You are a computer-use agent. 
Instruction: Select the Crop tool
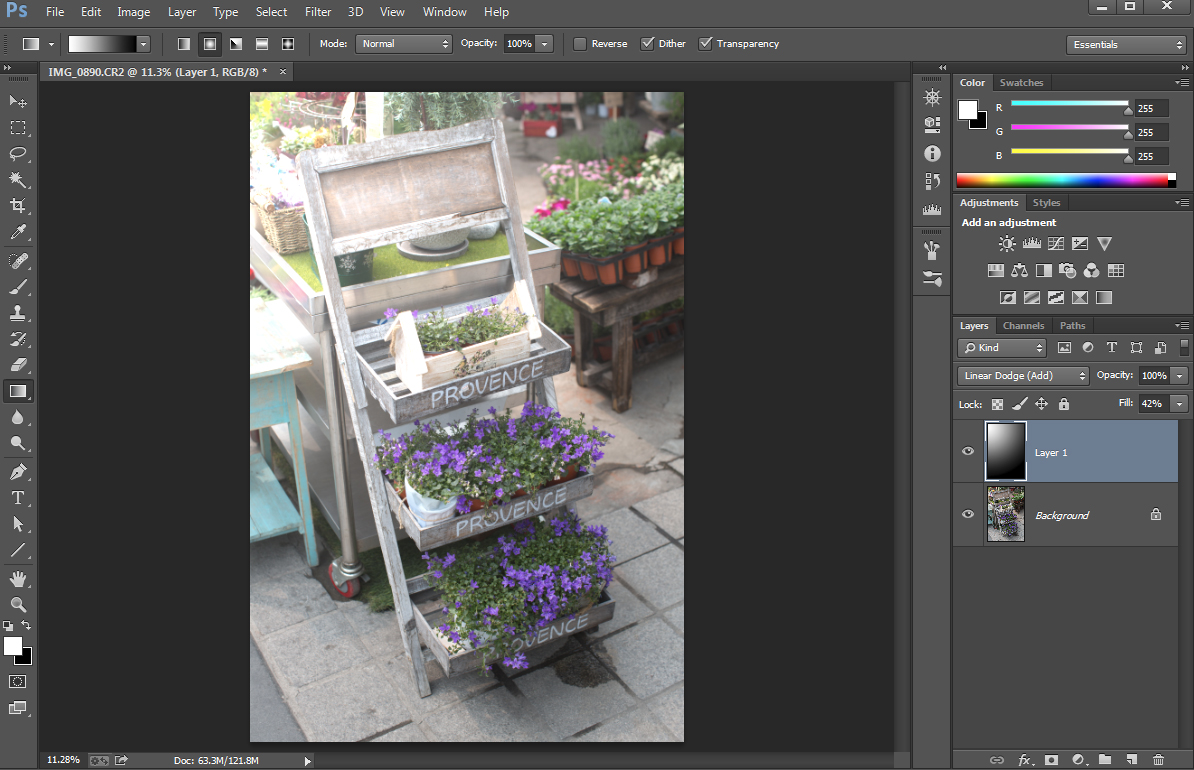18,206
